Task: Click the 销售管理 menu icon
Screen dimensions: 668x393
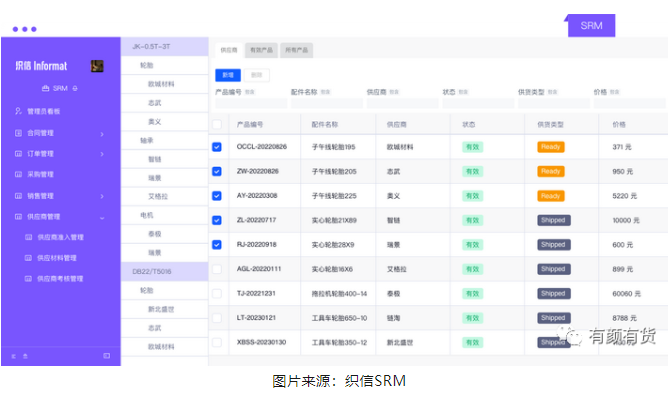Action: 18,196
